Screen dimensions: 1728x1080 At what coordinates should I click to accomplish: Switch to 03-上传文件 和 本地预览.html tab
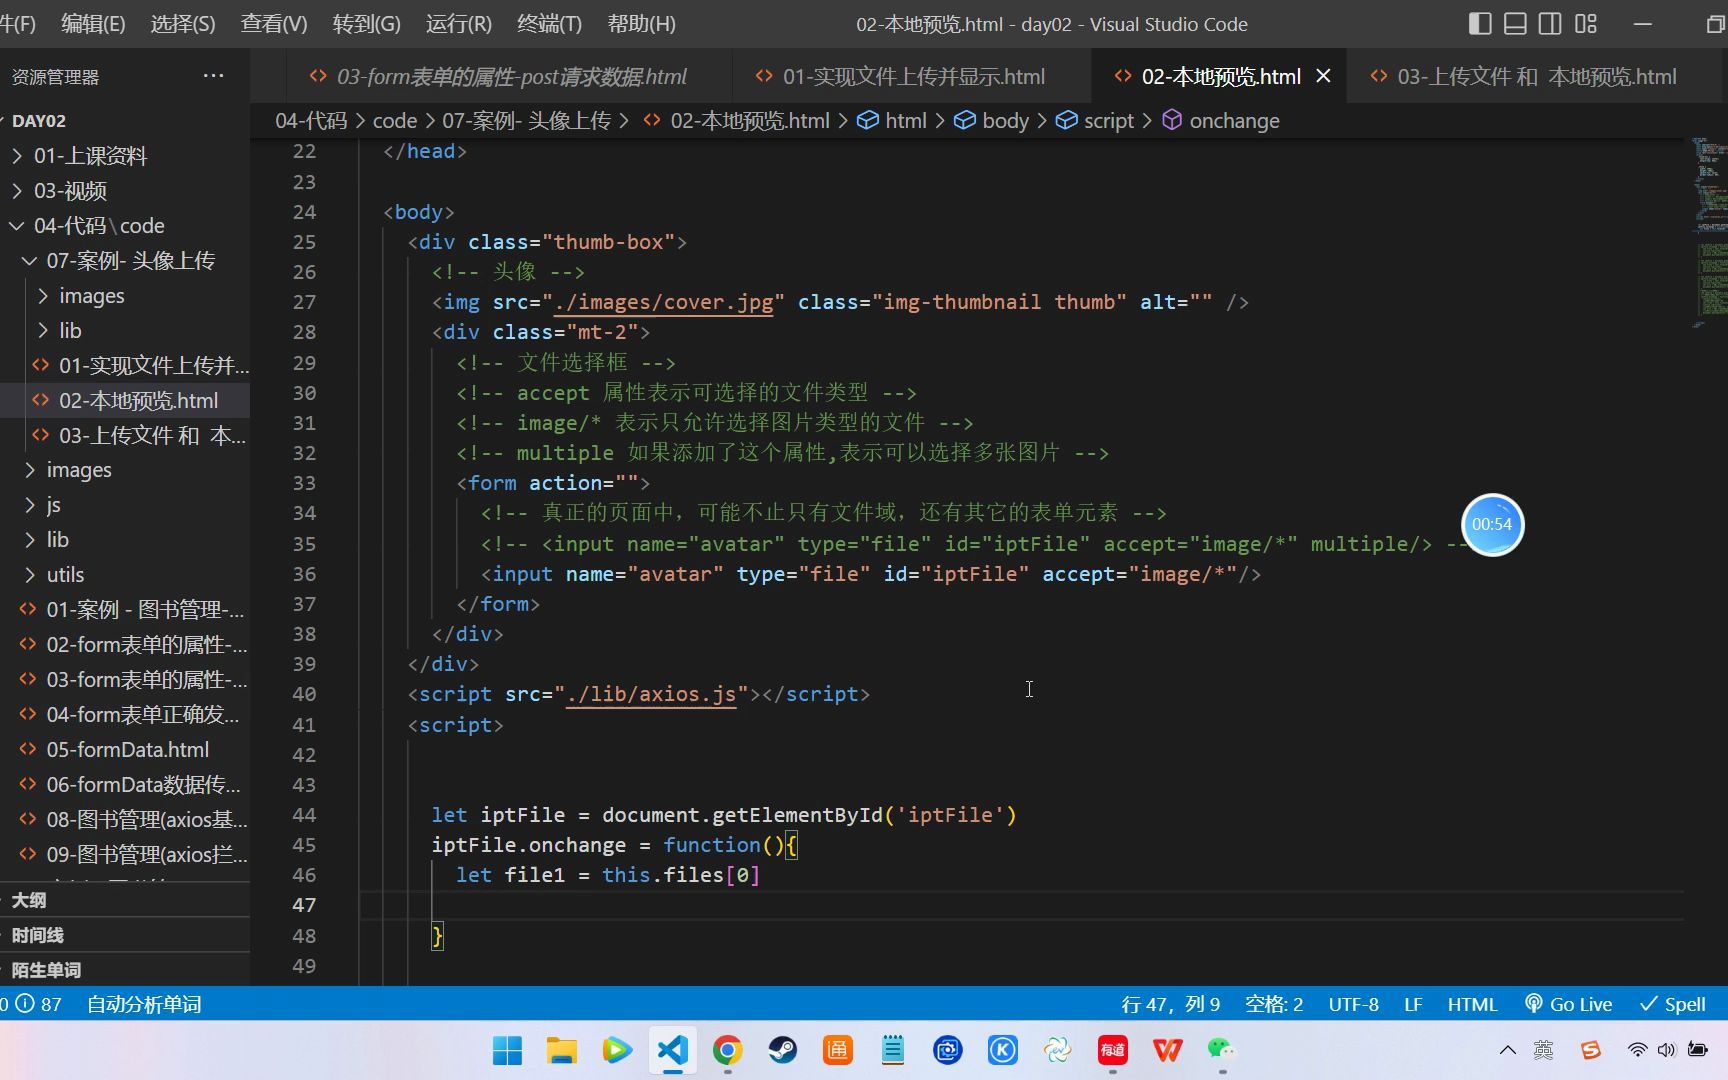coord(1524,76)
